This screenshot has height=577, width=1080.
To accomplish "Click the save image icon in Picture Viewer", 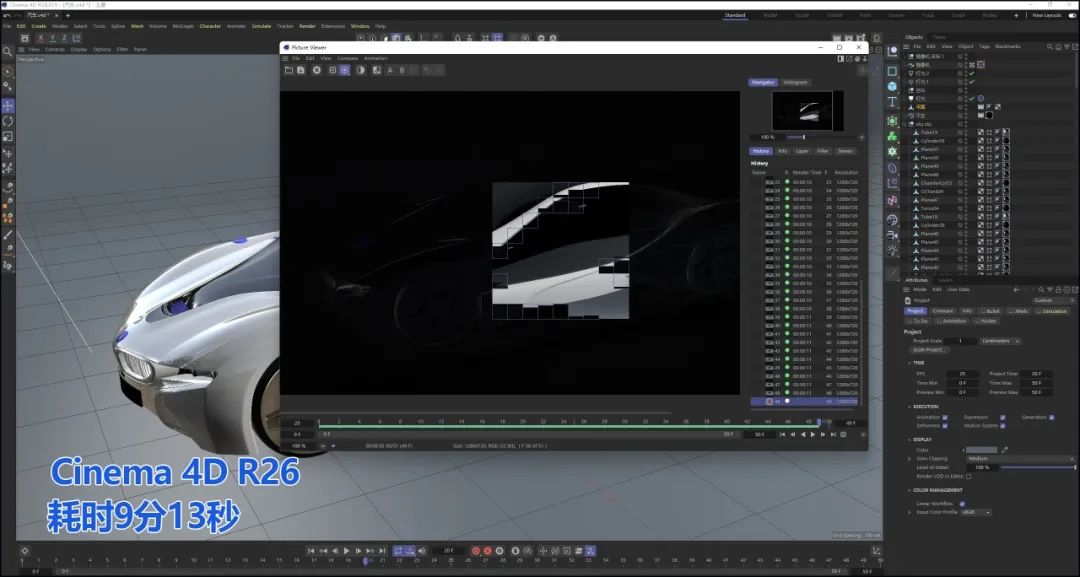I will pyautogui.click(x=301, y=70).
